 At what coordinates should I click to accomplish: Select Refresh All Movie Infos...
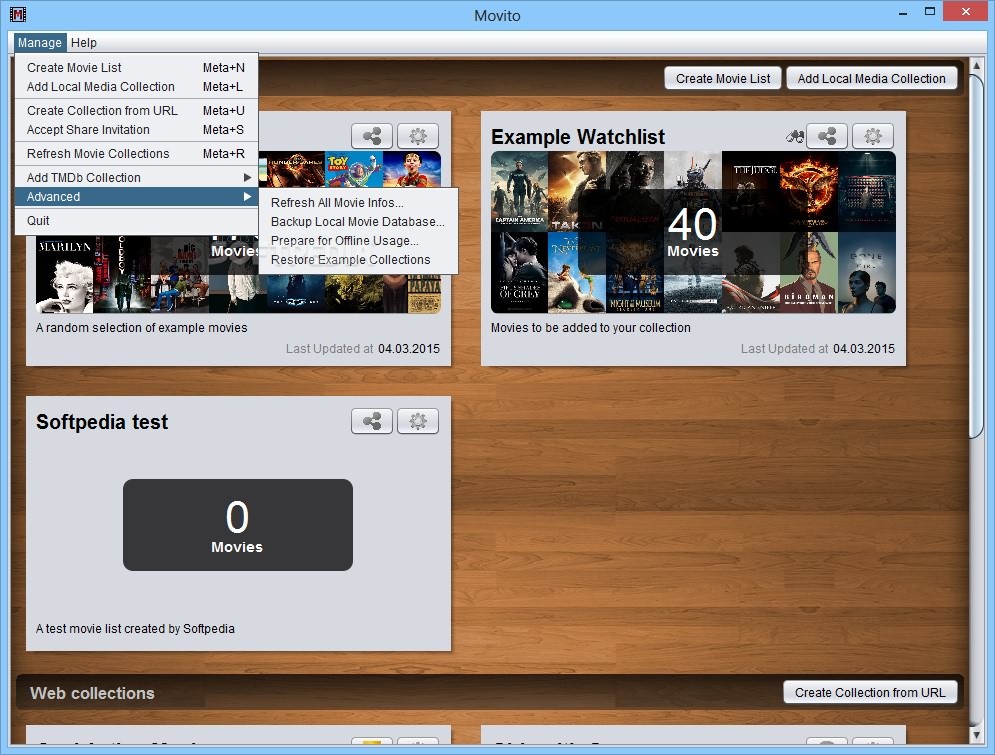[358, 202]
